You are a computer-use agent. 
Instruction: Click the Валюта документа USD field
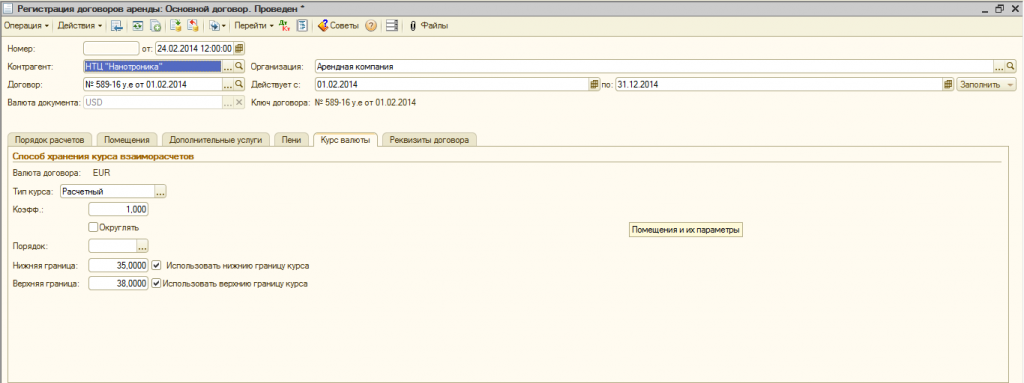tap(153, 103)
